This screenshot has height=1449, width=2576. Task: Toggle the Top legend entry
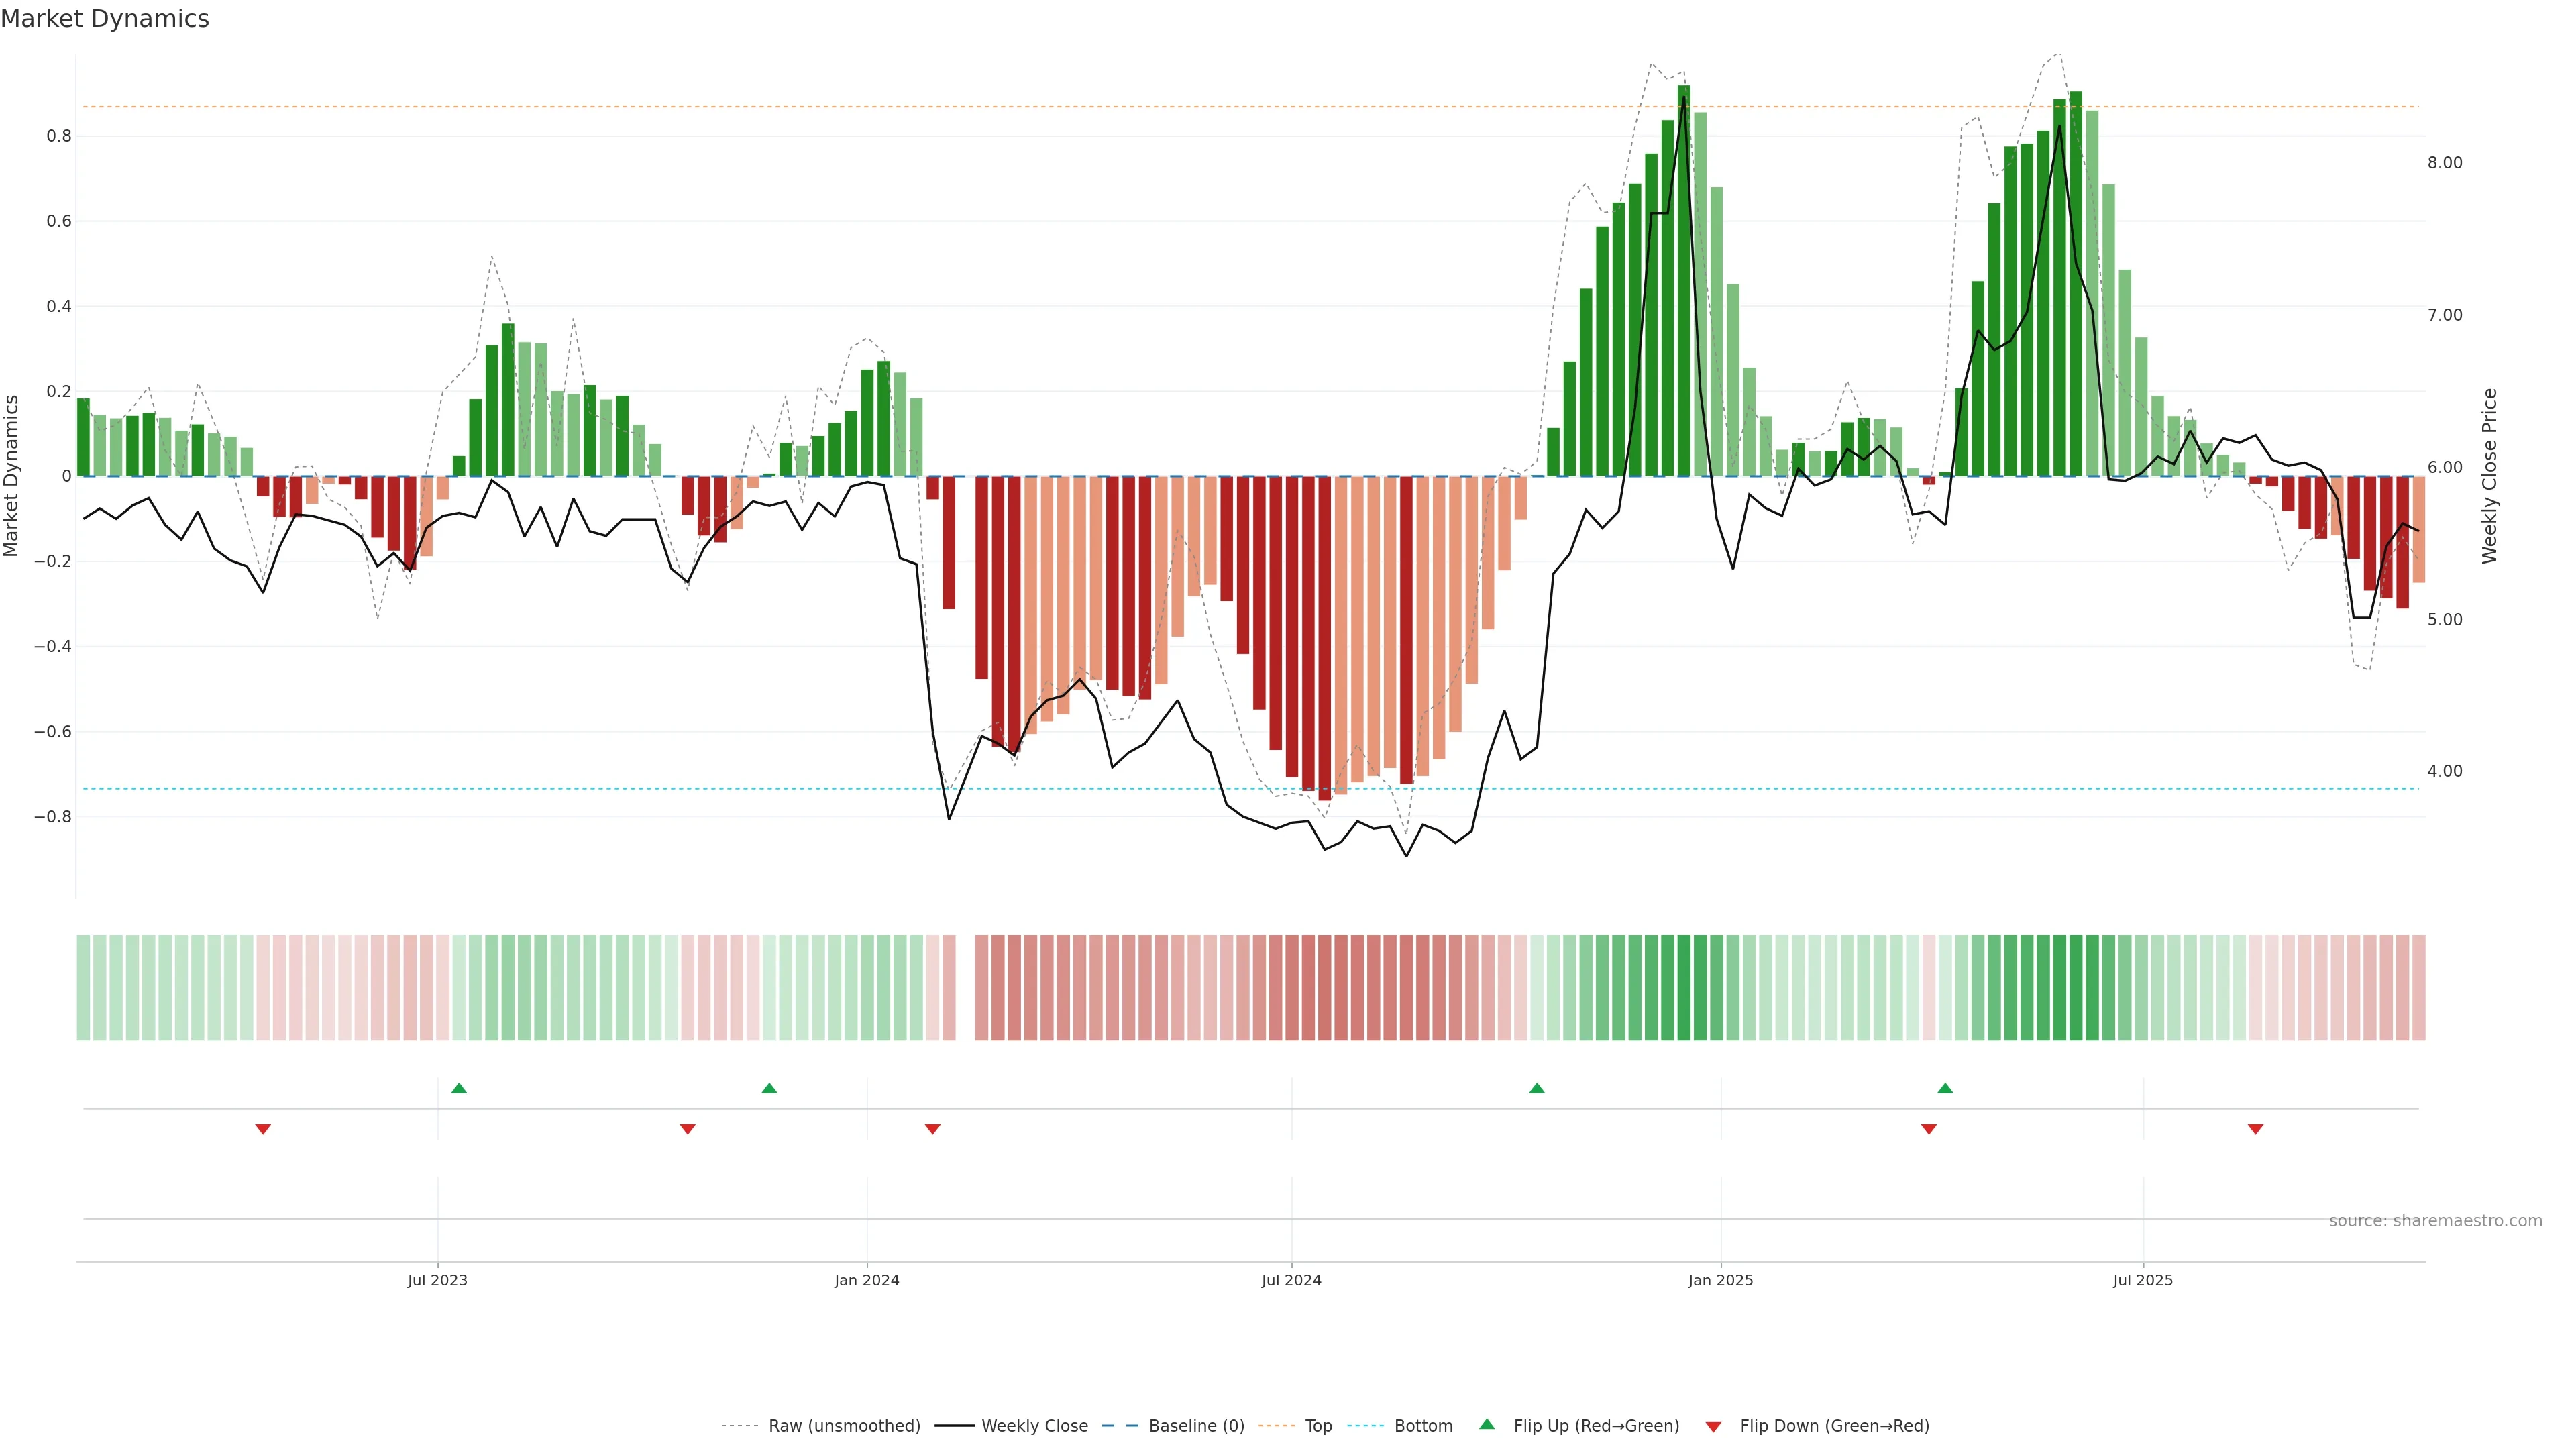1318,1426
